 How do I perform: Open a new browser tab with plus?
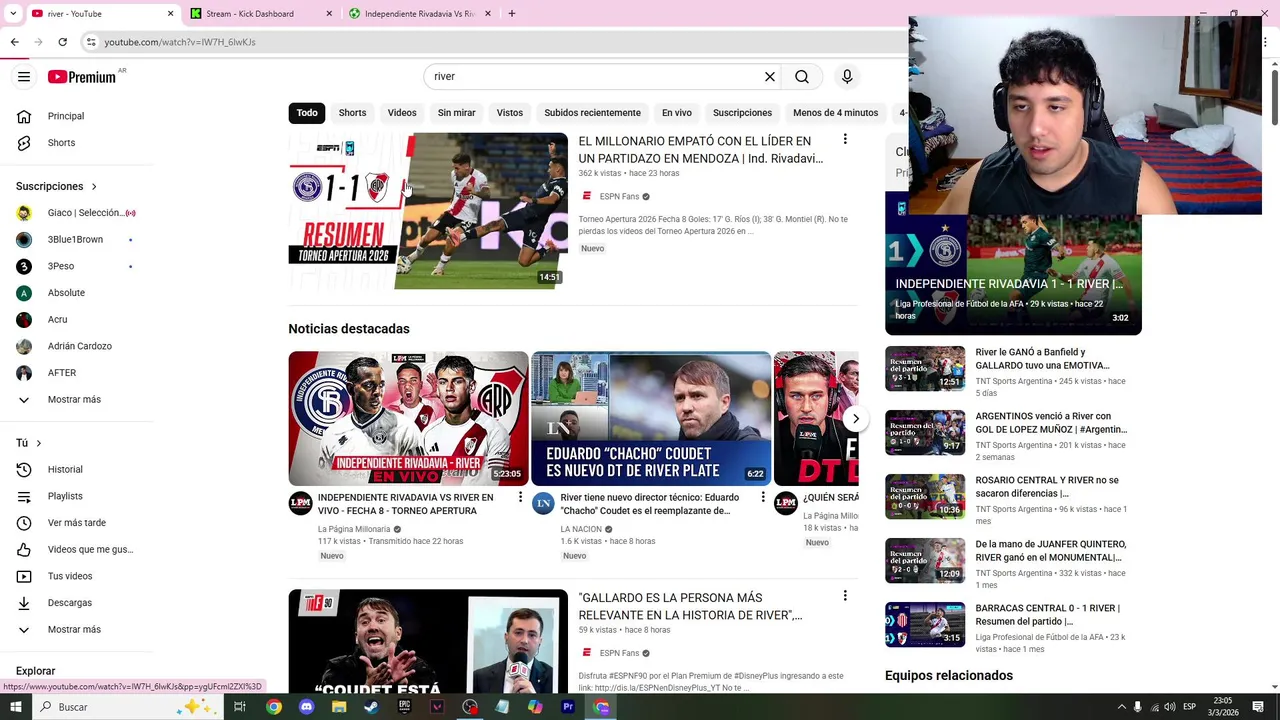(512, 14)
